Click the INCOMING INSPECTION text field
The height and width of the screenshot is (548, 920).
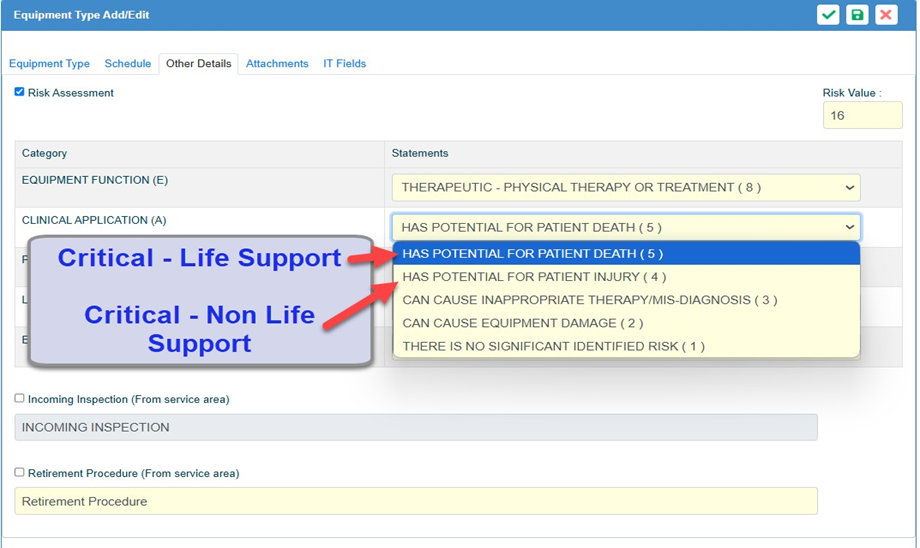[415, 427]
